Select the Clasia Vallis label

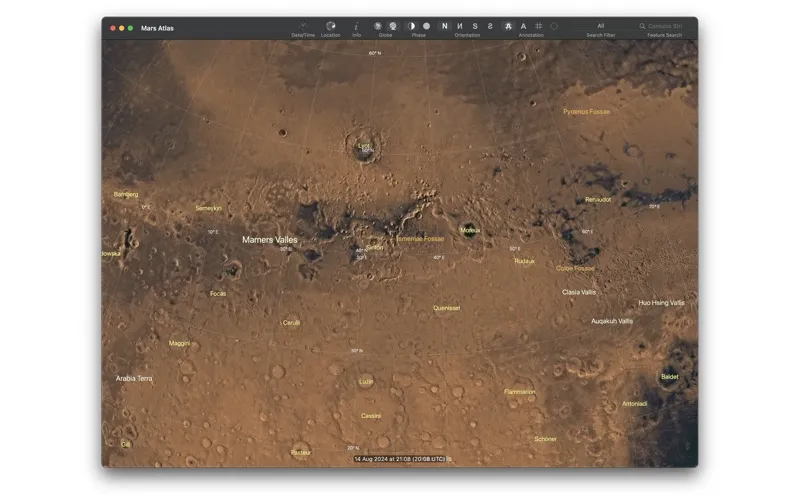(579, 292)
